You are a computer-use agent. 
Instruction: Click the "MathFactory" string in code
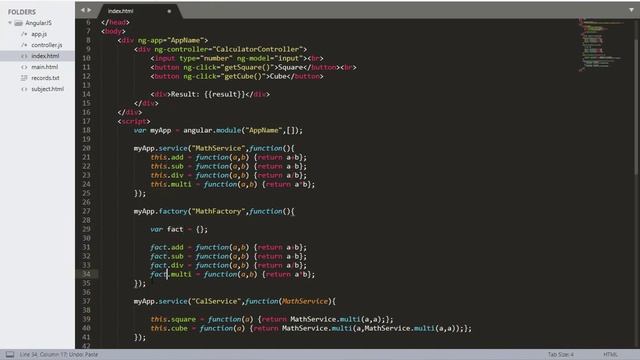tap(218, 211)
